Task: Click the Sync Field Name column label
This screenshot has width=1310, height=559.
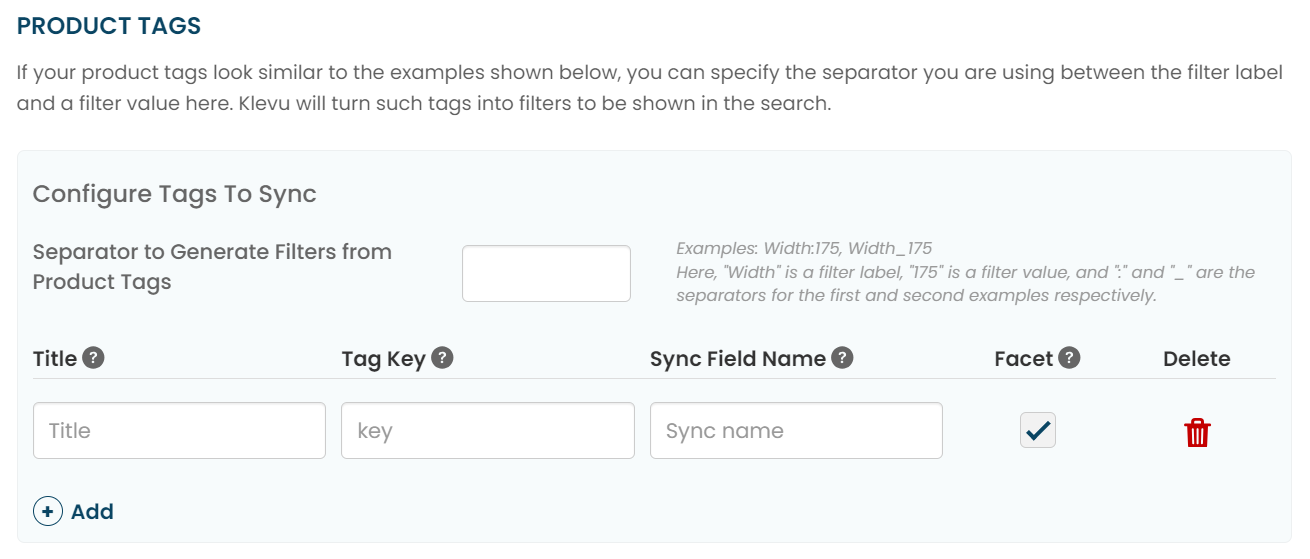Action: 738,358
